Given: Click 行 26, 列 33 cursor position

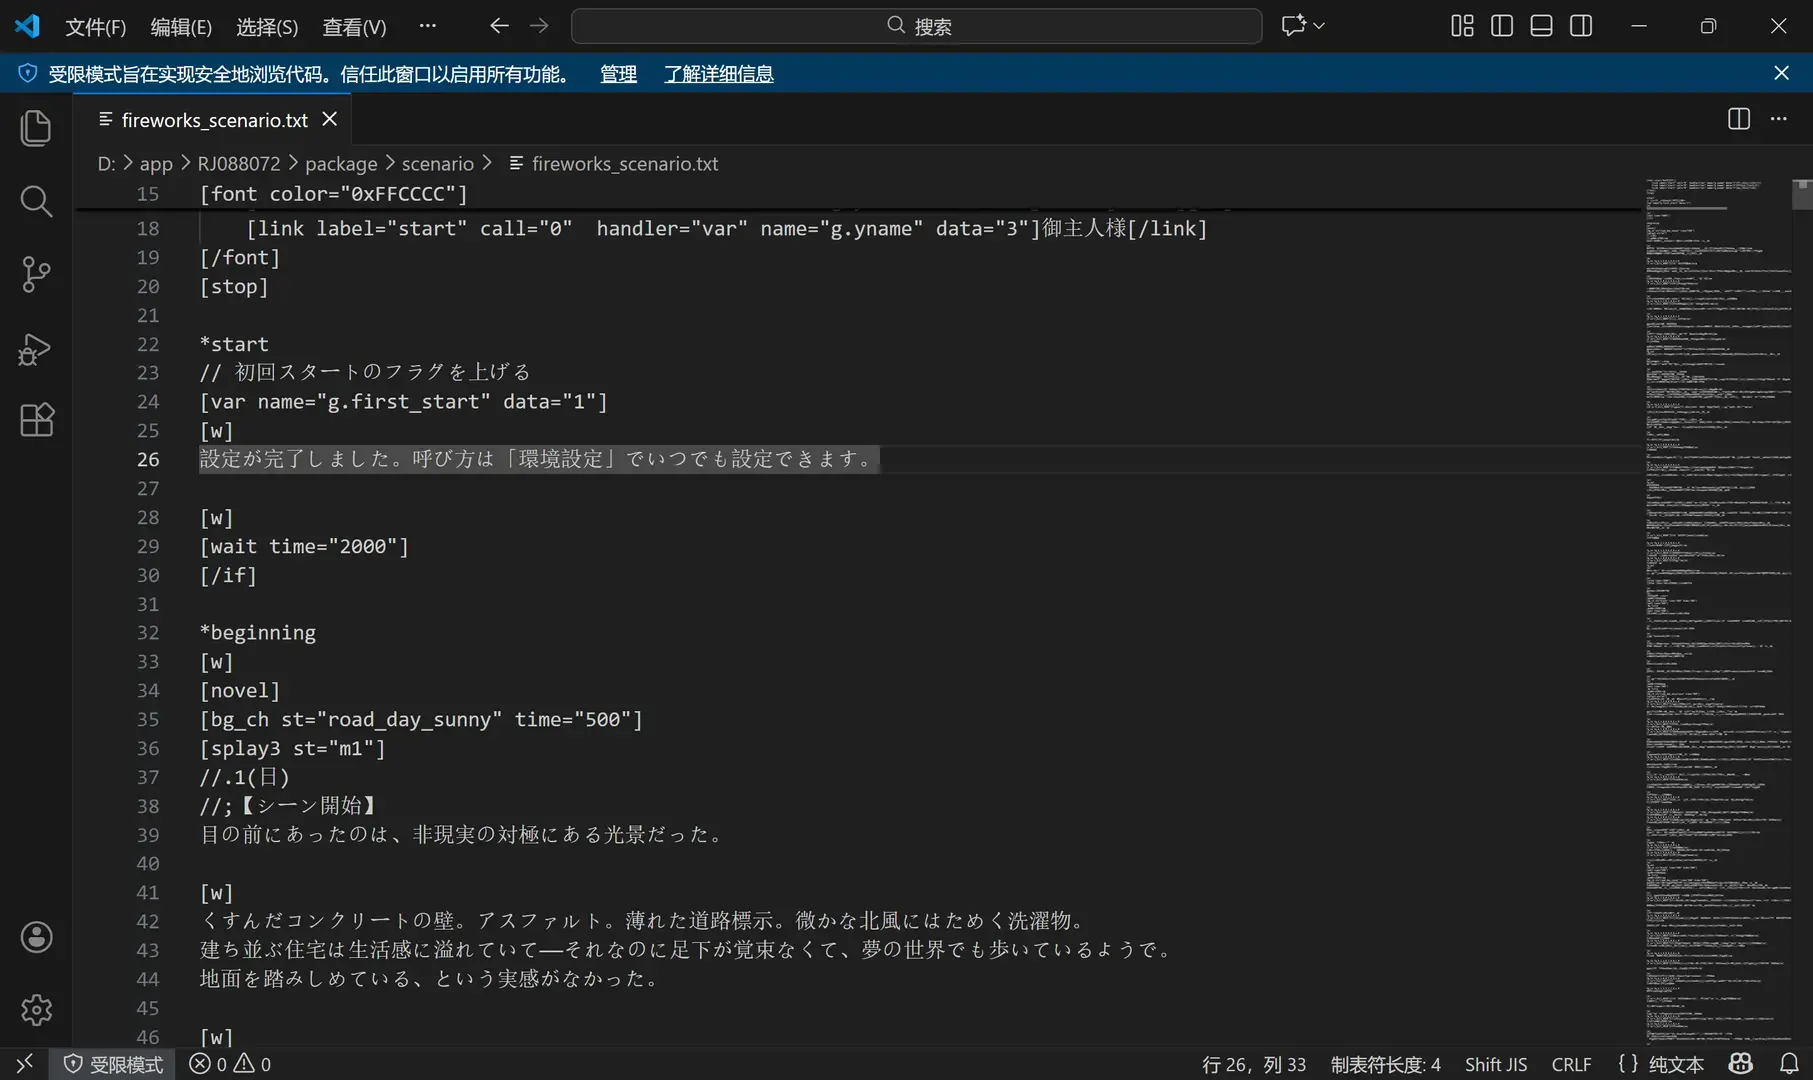Looking at the screenshot, I should (1254, 1064).
